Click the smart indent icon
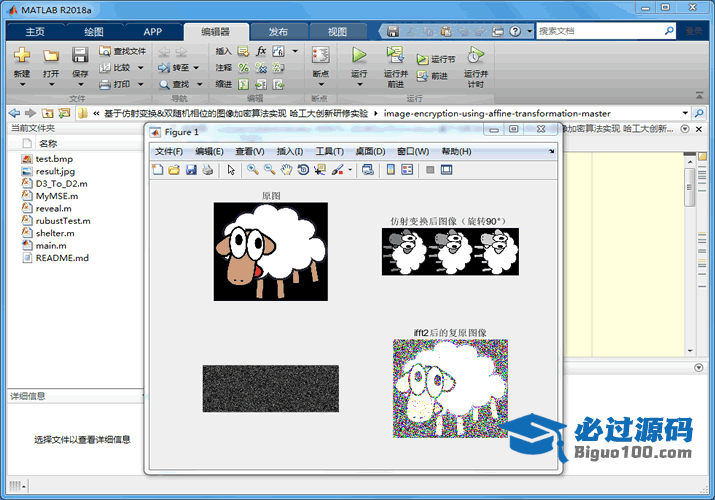The image size is (715, 500). (244, 84)
